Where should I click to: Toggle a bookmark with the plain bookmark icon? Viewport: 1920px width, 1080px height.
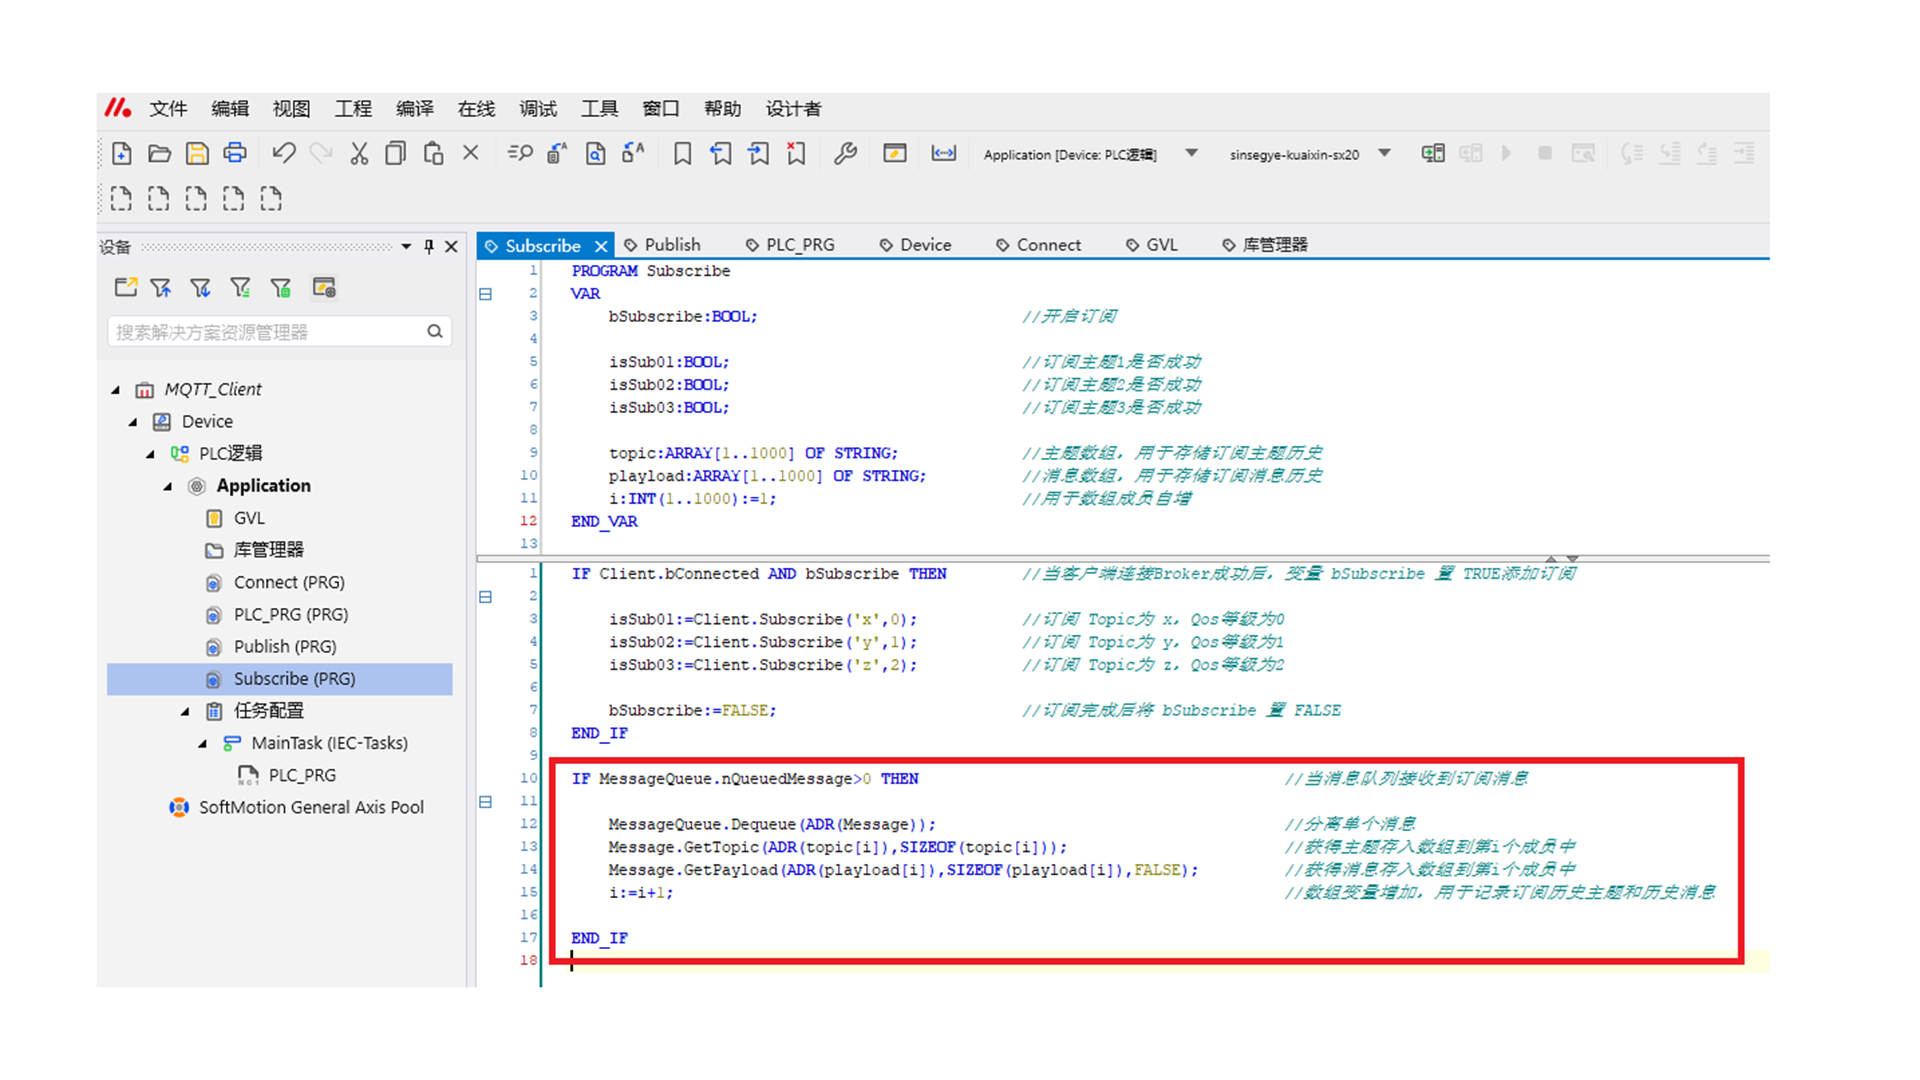pos(682,153)
